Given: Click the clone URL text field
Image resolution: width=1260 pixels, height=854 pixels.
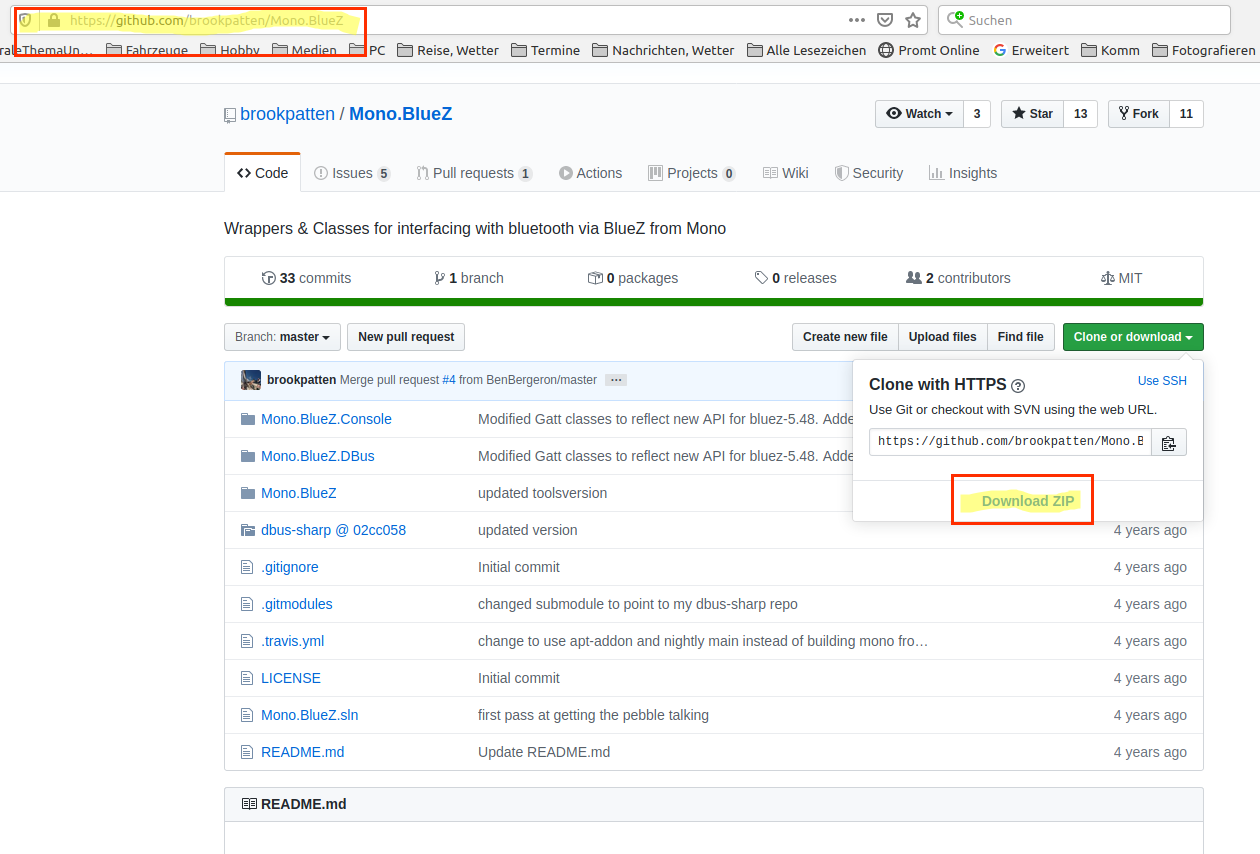Looking at the screenshot, I should [x=1010, y=442].
